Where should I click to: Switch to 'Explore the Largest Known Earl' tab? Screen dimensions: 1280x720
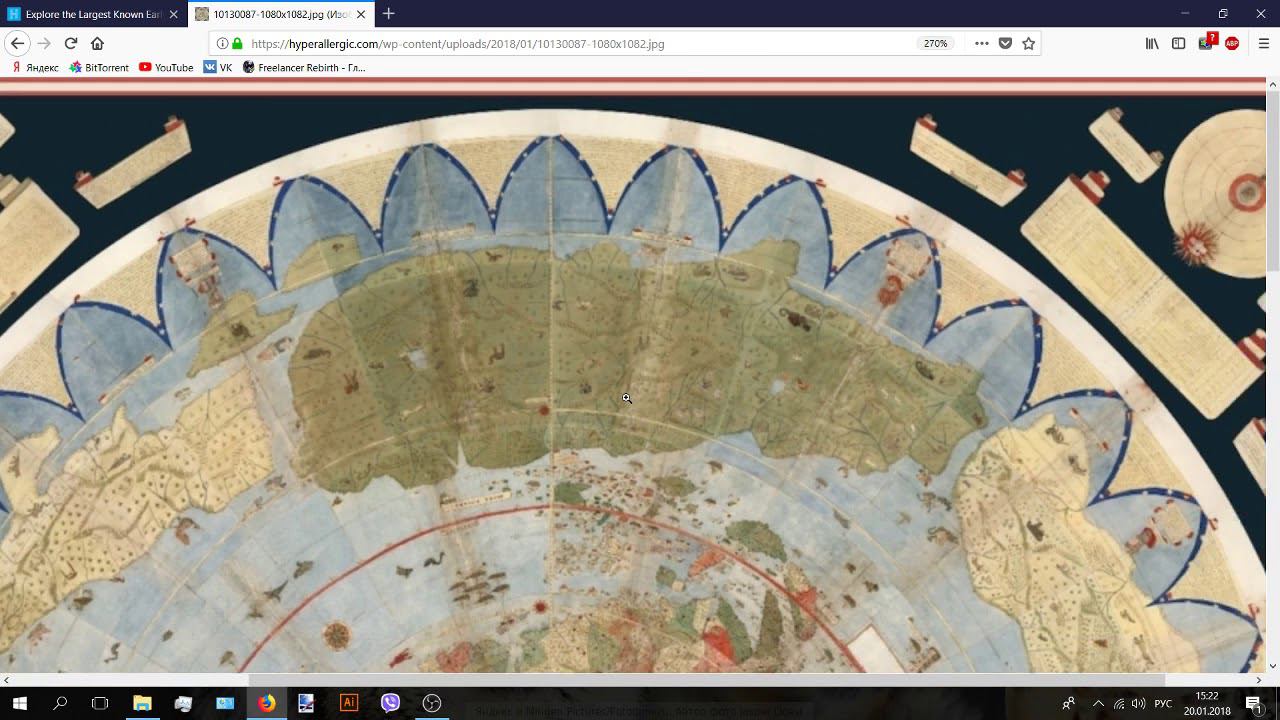coord(93,14)
